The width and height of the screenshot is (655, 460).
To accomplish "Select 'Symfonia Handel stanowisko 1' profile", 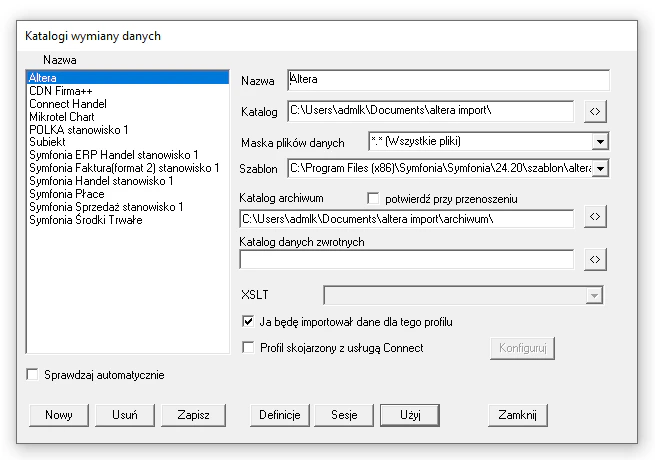I will coord(128,181).
